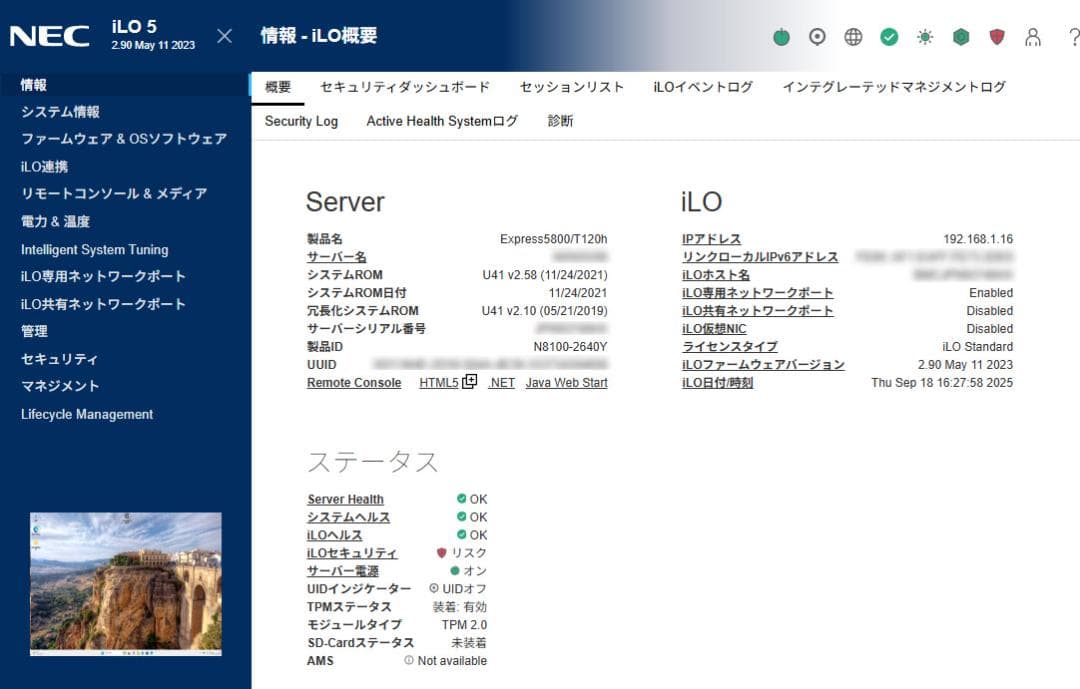Click the UID indicator icon in the top bar

(818, 36)
